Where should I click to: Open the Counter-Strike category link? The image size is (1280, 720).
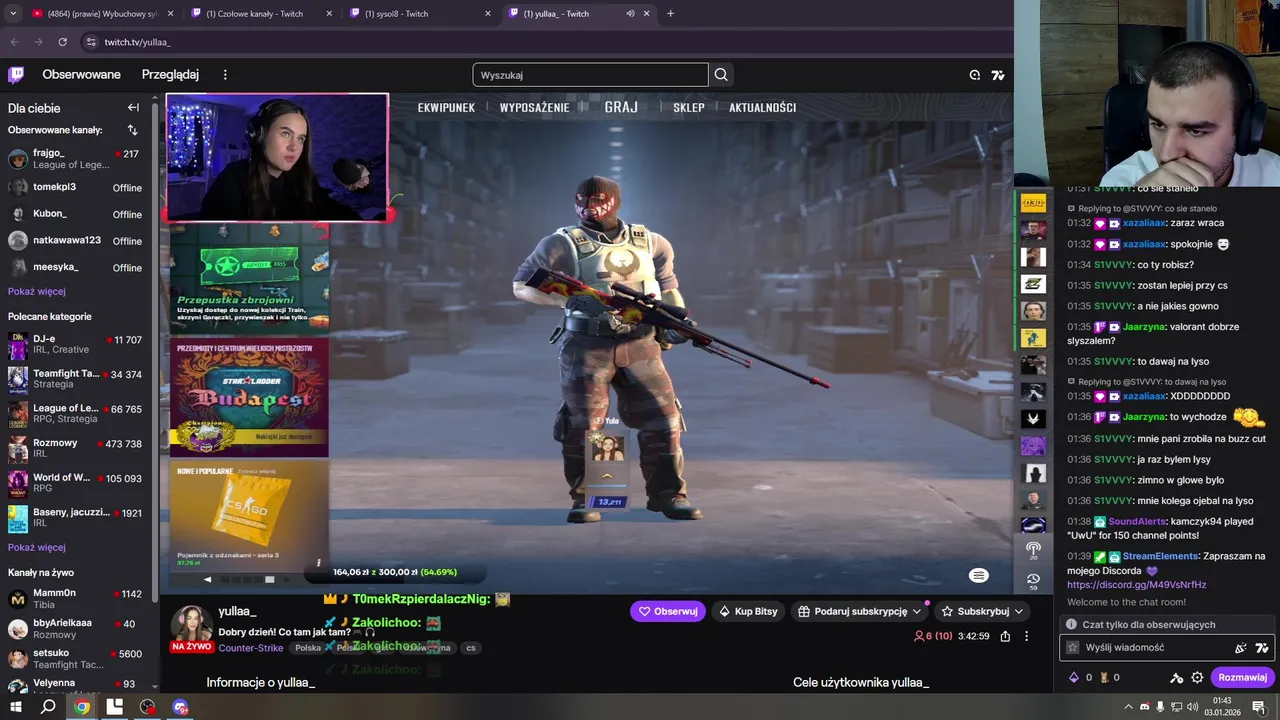coord(252,648)
